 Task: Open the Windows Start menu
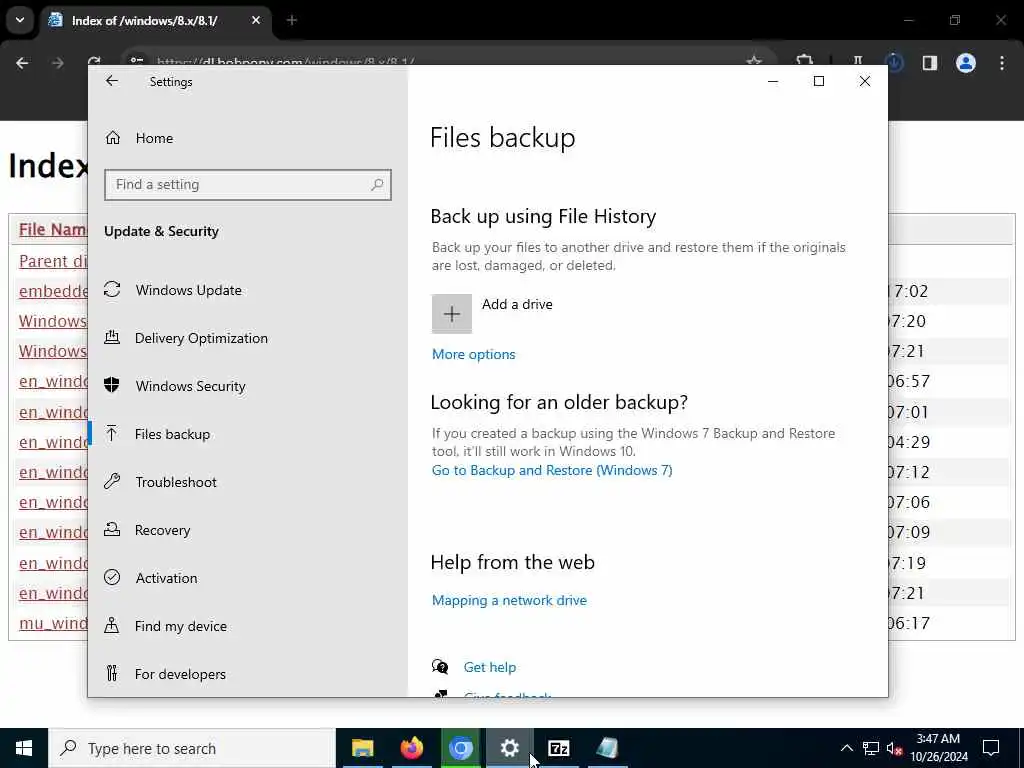point(24,748)
